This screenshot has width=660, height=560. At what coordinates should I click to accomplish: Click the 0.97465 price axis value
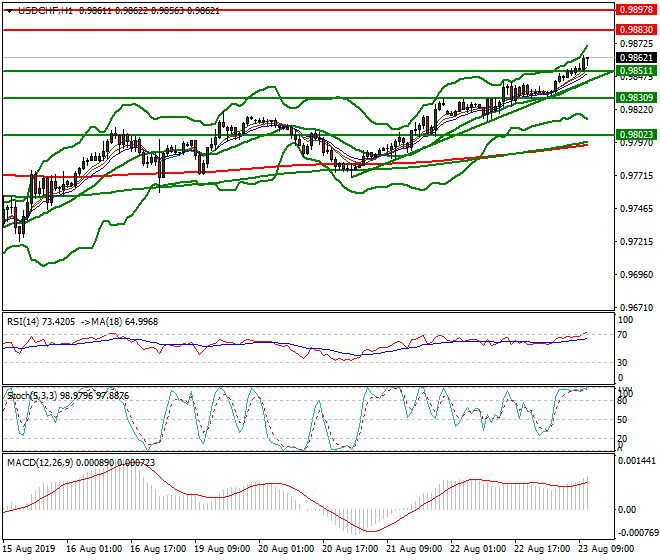637,209
